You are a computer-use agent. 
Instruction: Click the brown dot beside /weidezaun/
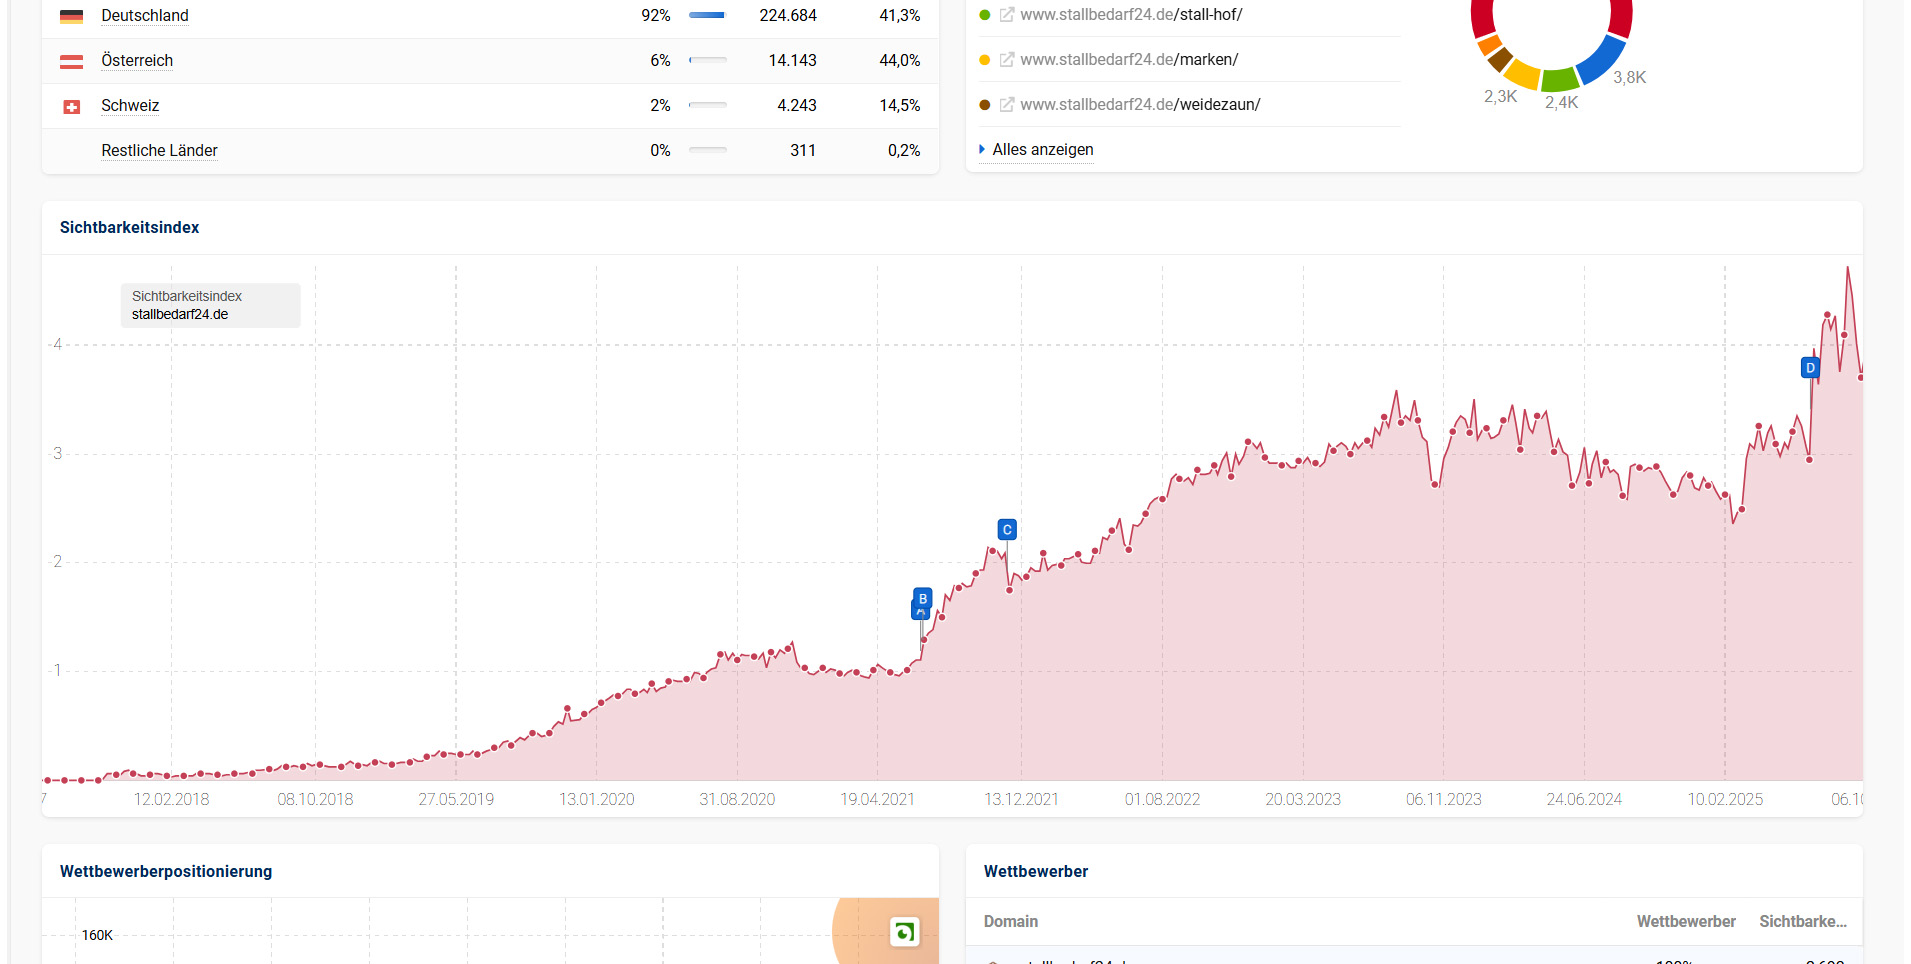984,105
